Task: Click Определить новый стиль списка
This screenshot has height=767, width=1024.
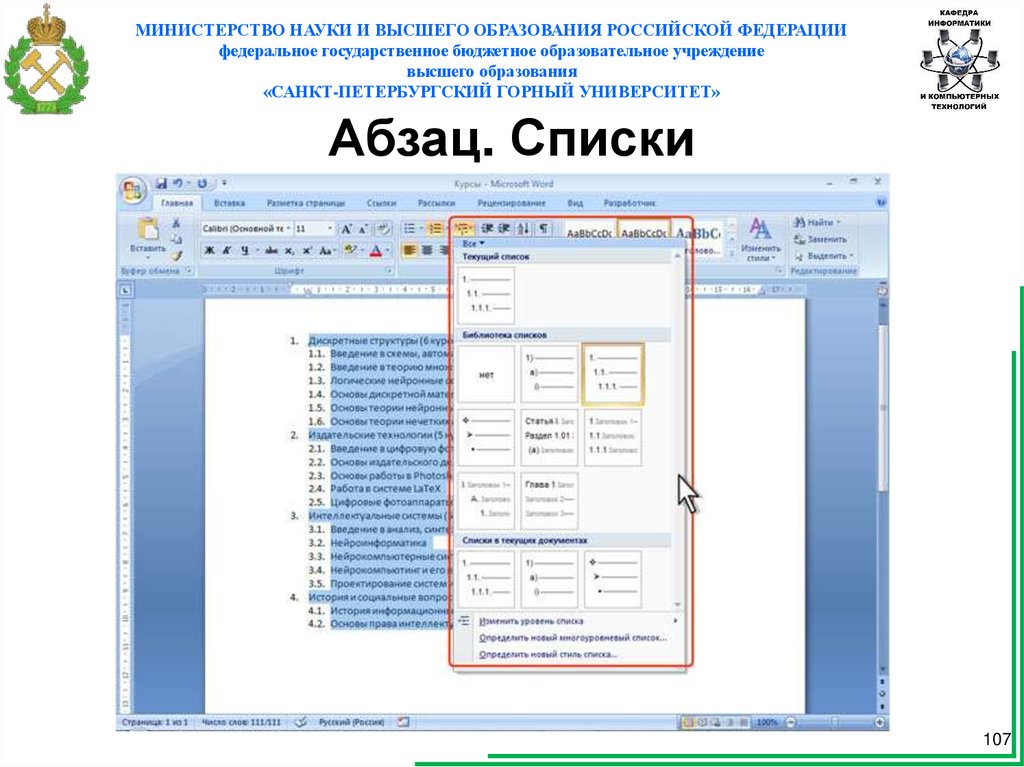Action: coord(548,654)
